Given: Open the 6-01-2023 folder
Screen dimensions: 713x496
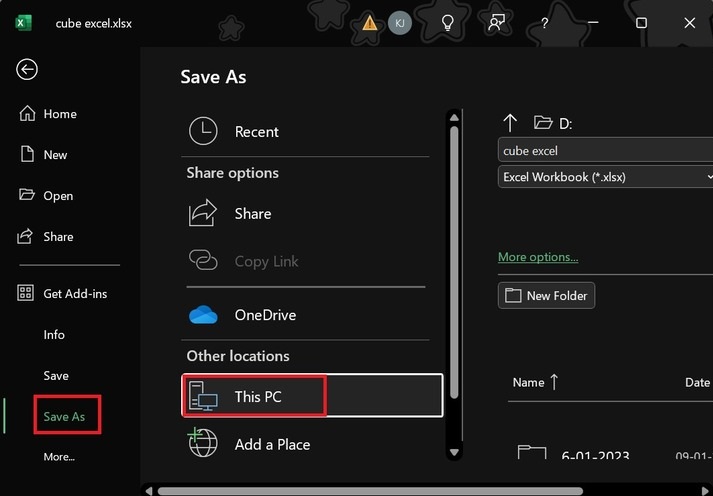Looking at the screenshot, I should click(x=596, y=455).
